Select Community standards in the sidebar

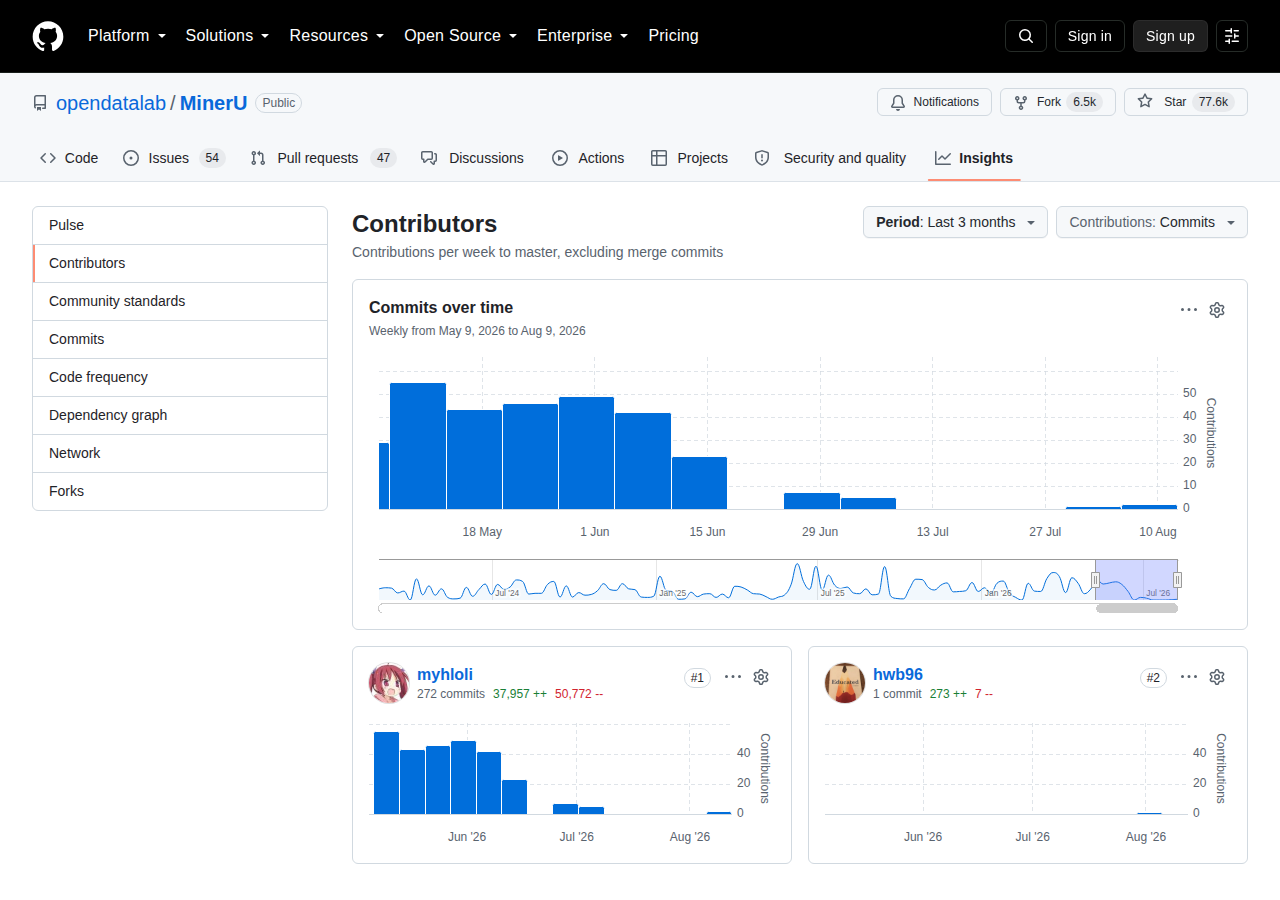coord(180,301)
